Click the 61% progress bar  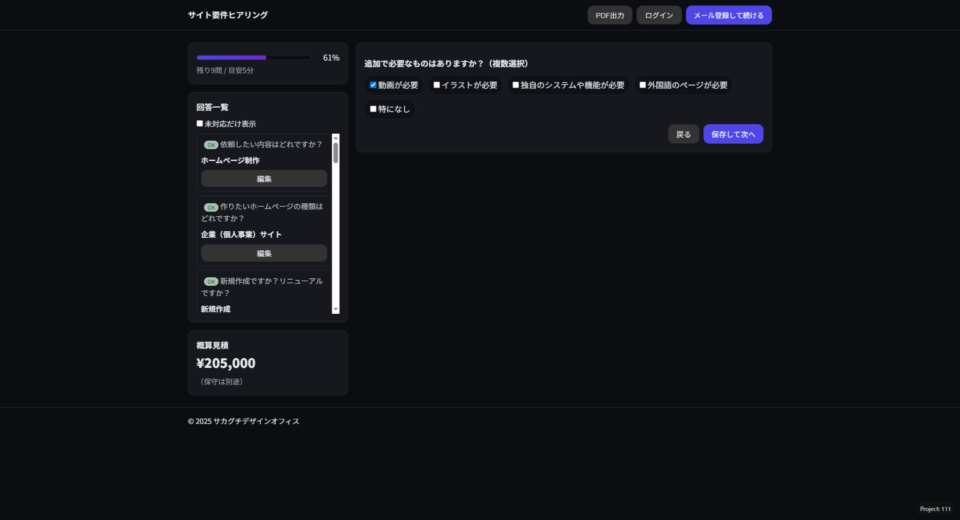(x=255, y=58)
